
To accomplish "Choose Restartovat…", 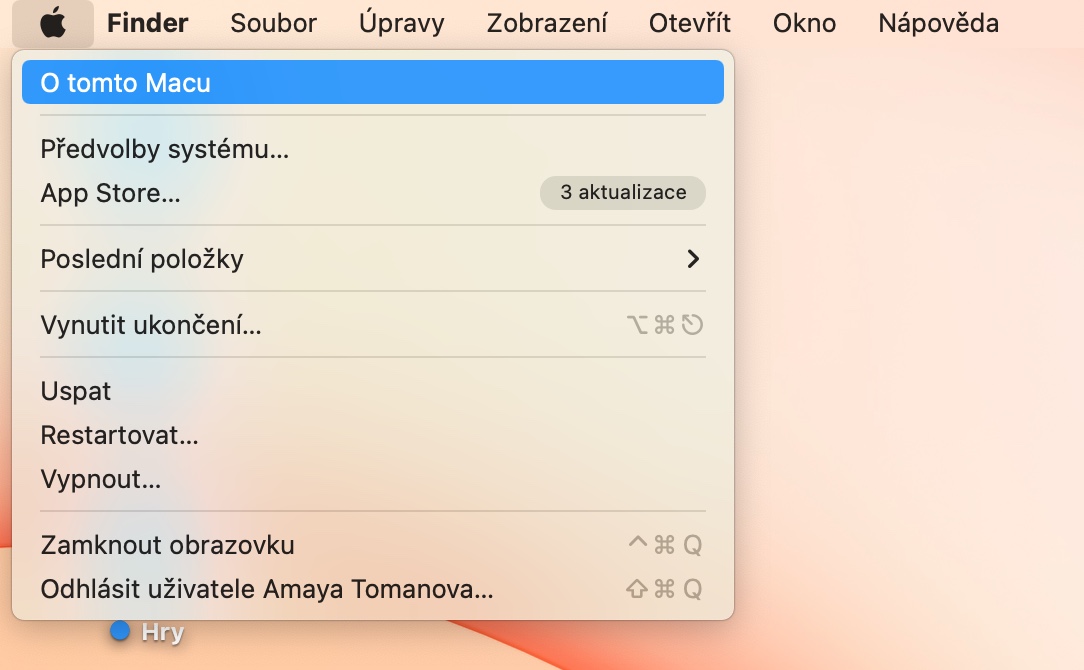I will click(373, 435).
